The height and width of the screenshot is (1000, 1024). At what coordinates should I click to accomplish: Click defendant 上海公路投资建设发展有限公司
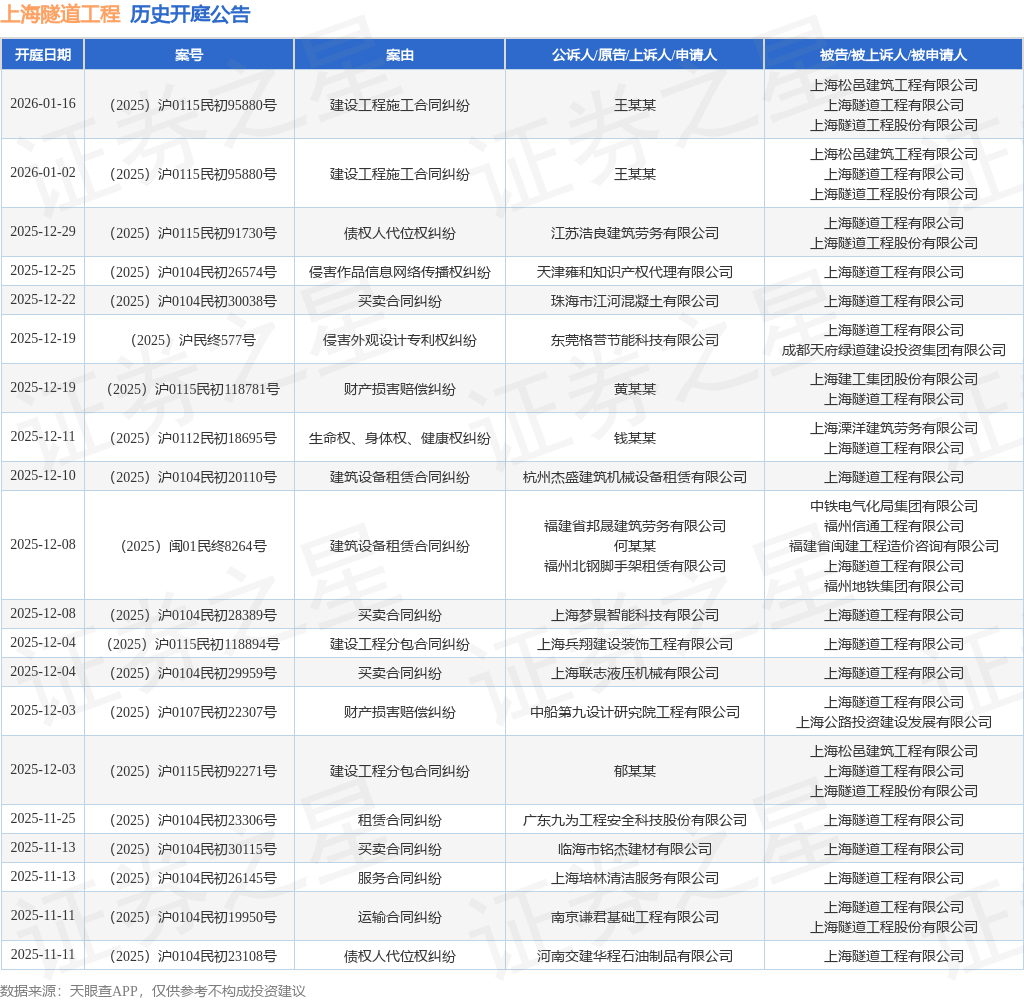pyautogui.click(x=893, y=722)
